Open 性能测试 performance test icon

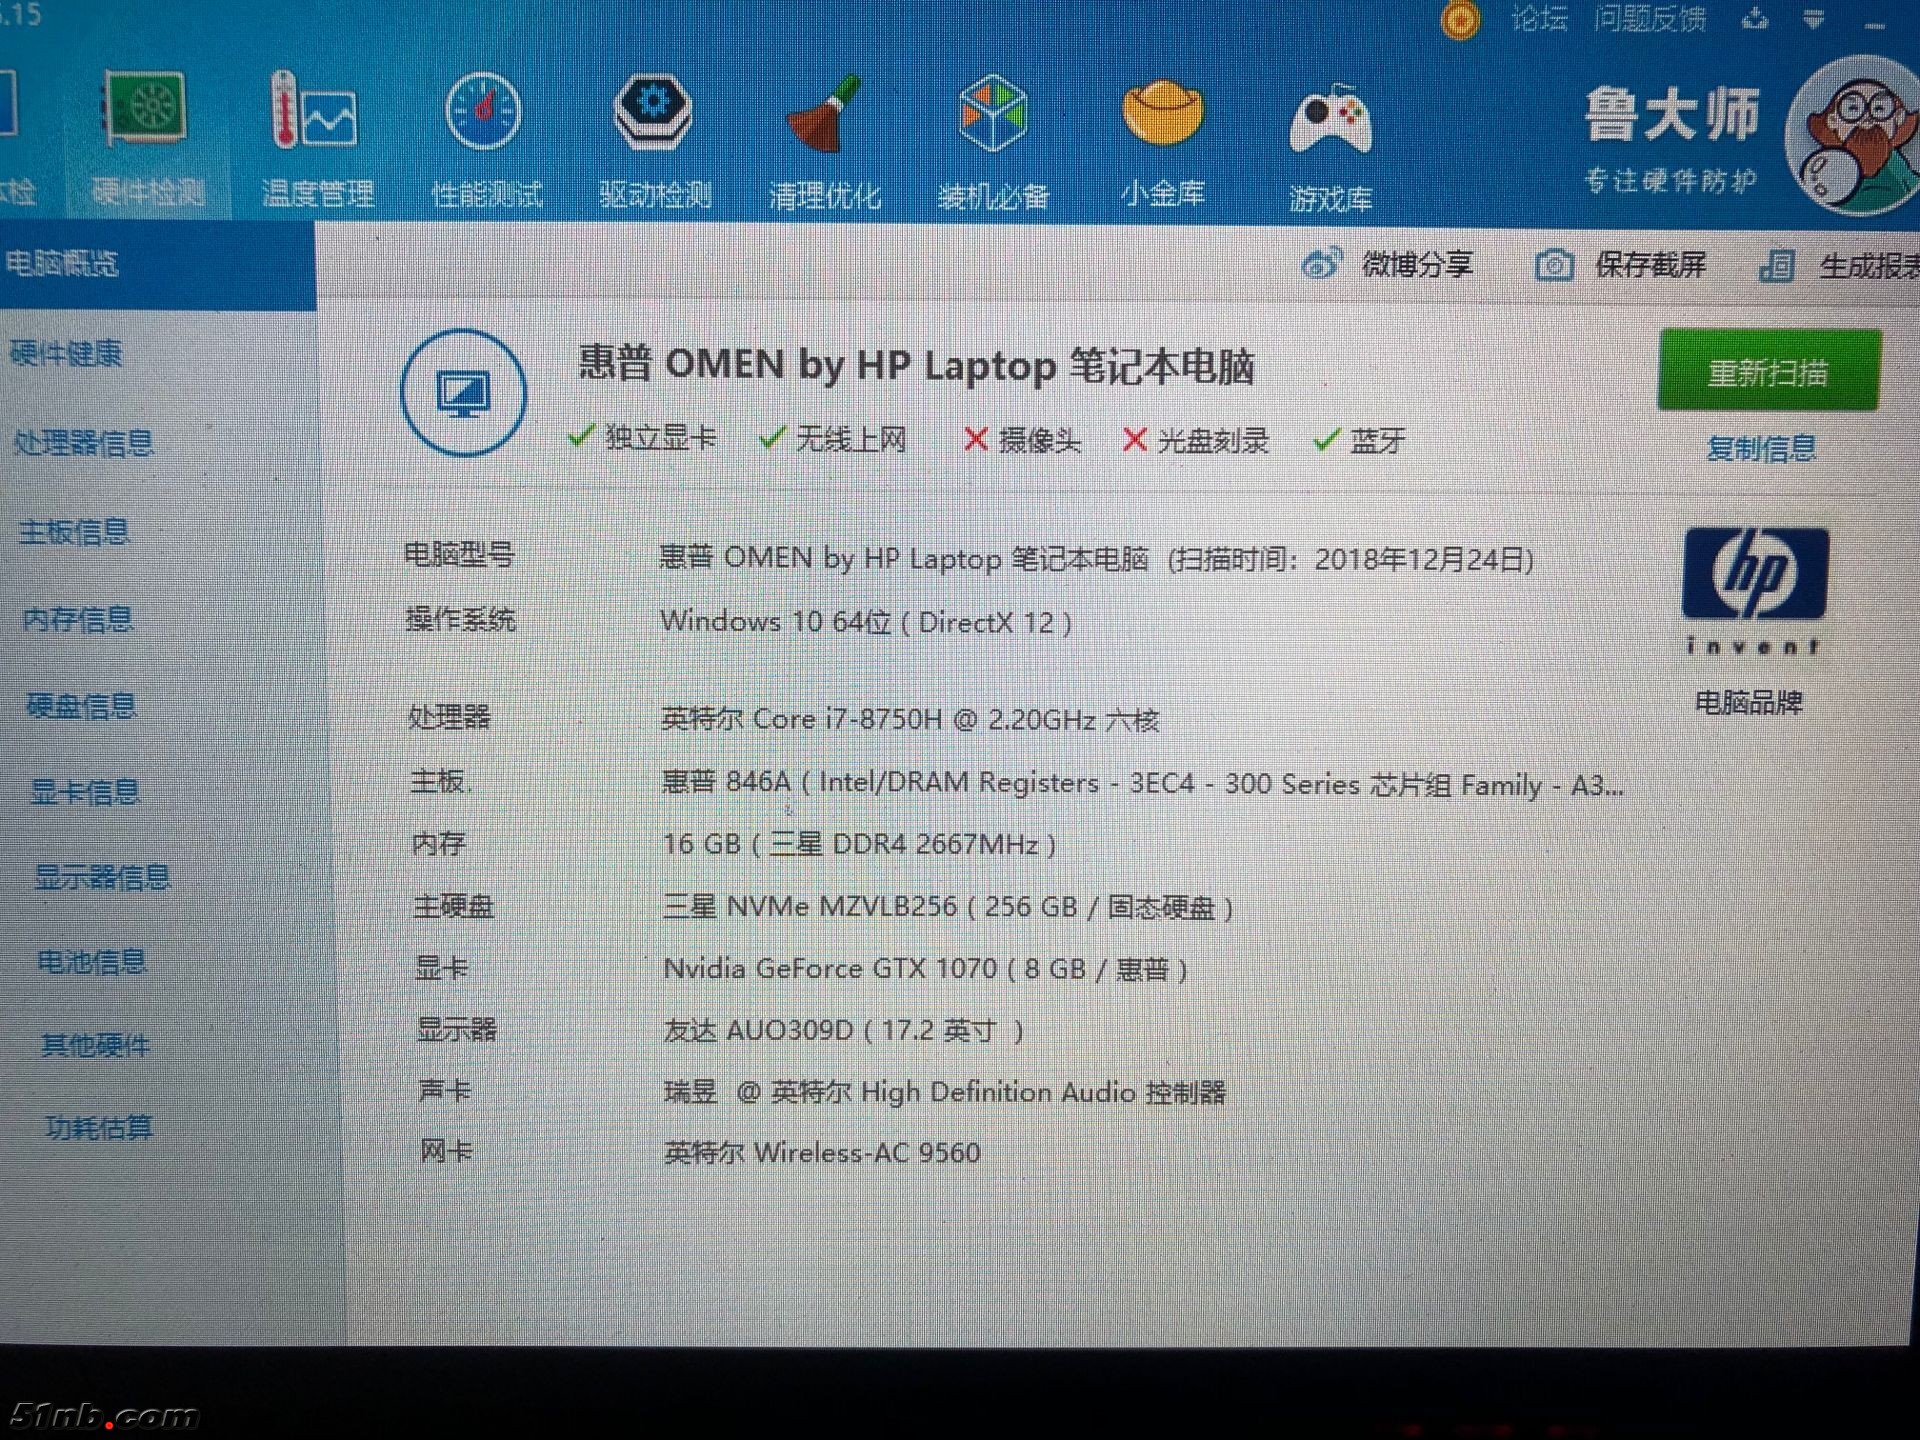(x=484, y=113)
